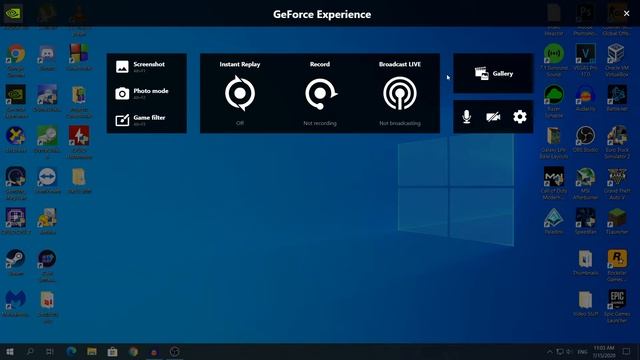Open overlay settings gear
This screenshot has height=360, width=640.
click(520, 117)
